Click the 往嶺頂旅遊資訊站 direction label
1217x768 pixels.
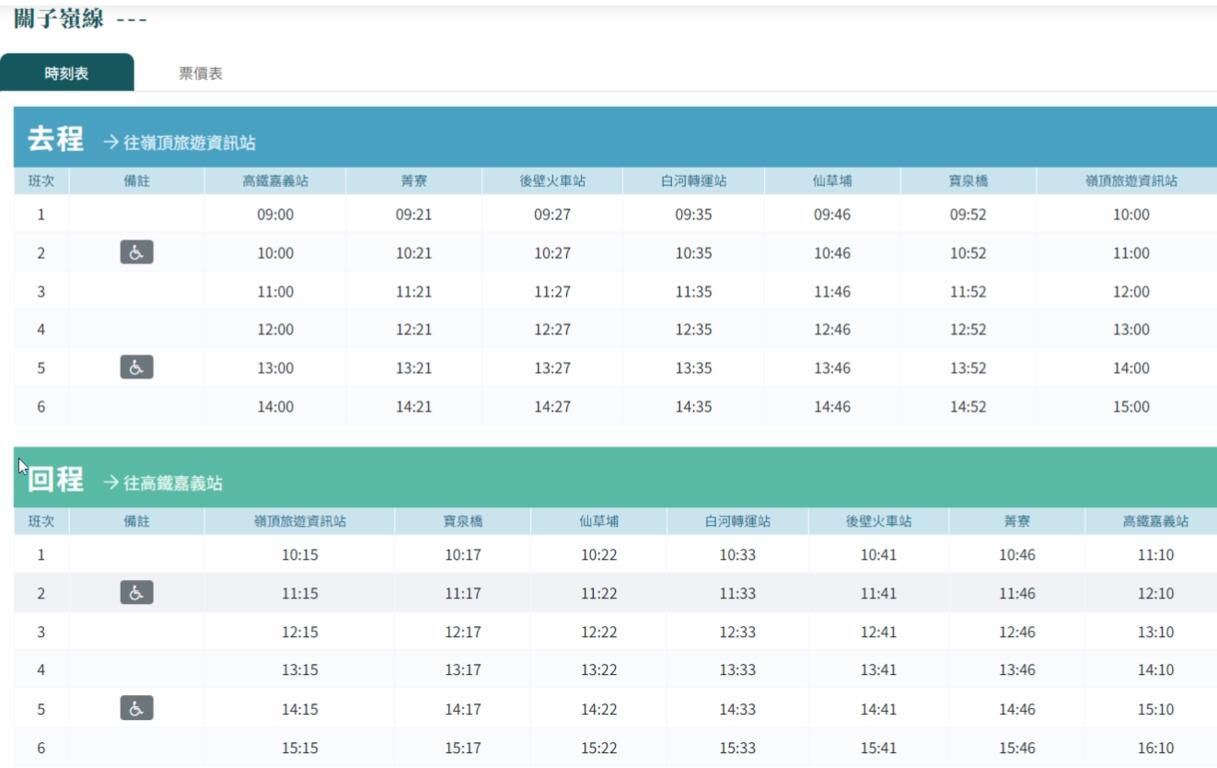tap(180, 143)
